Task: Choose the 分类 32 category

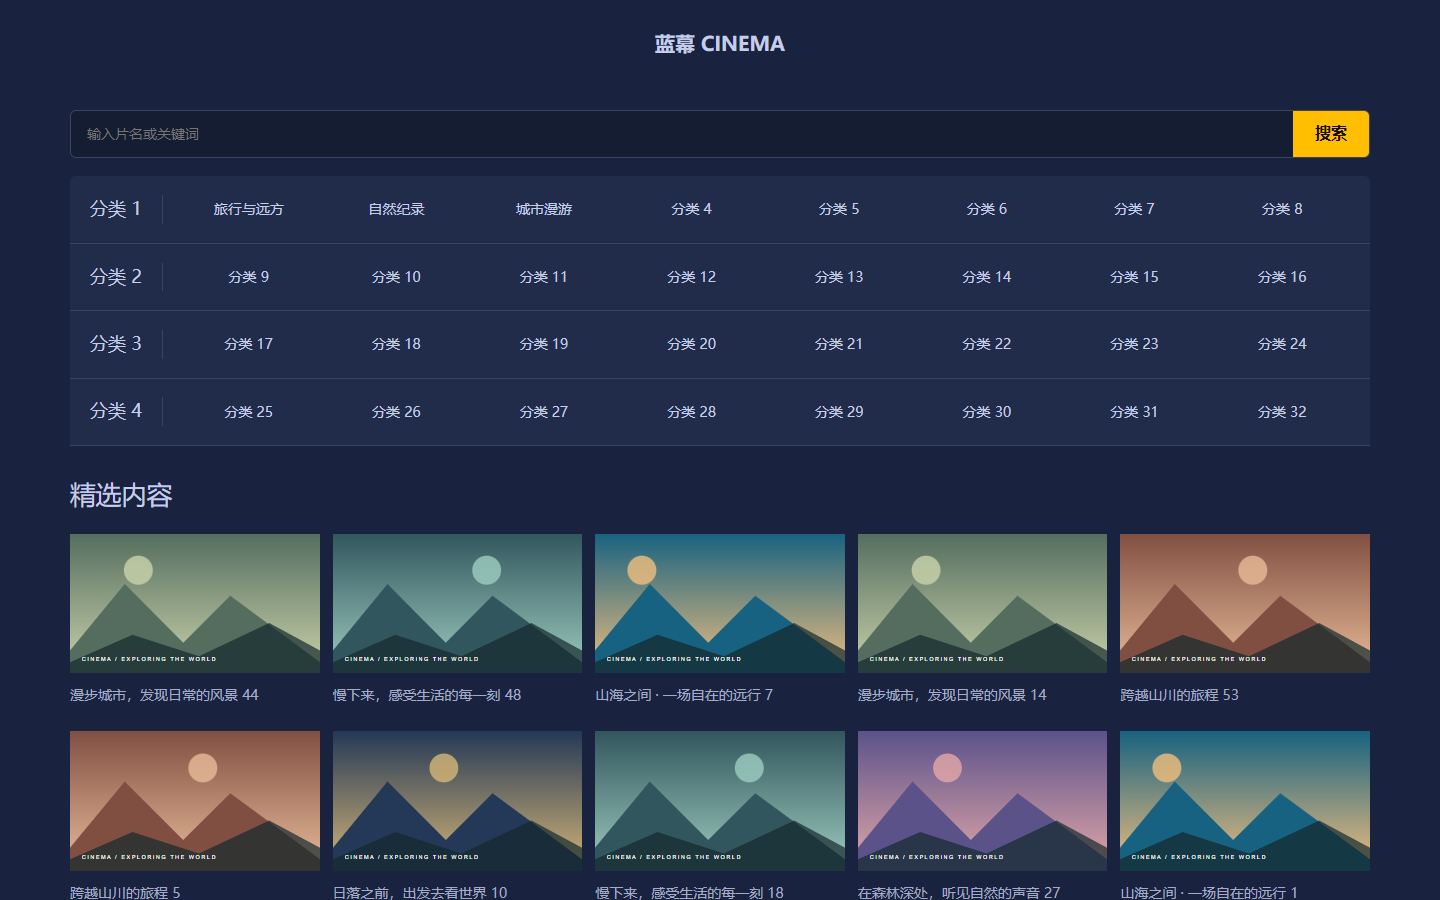Action: (x=1282, y=412)
